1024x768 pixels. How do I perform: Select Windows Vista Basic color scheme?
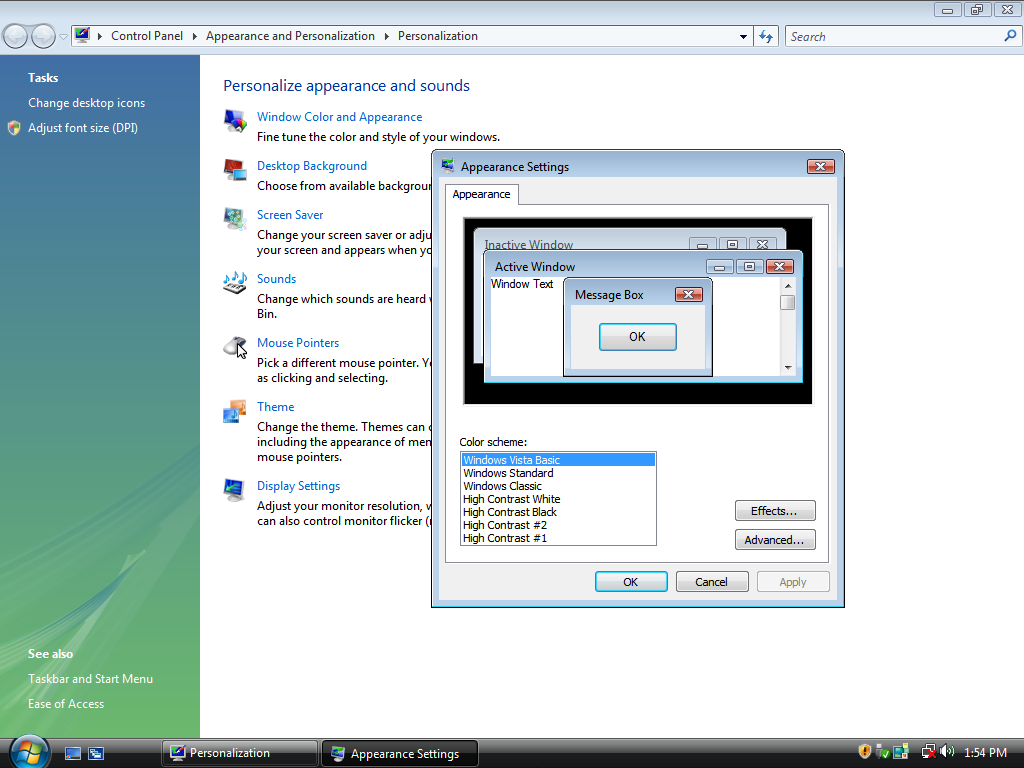pos(558,460)
